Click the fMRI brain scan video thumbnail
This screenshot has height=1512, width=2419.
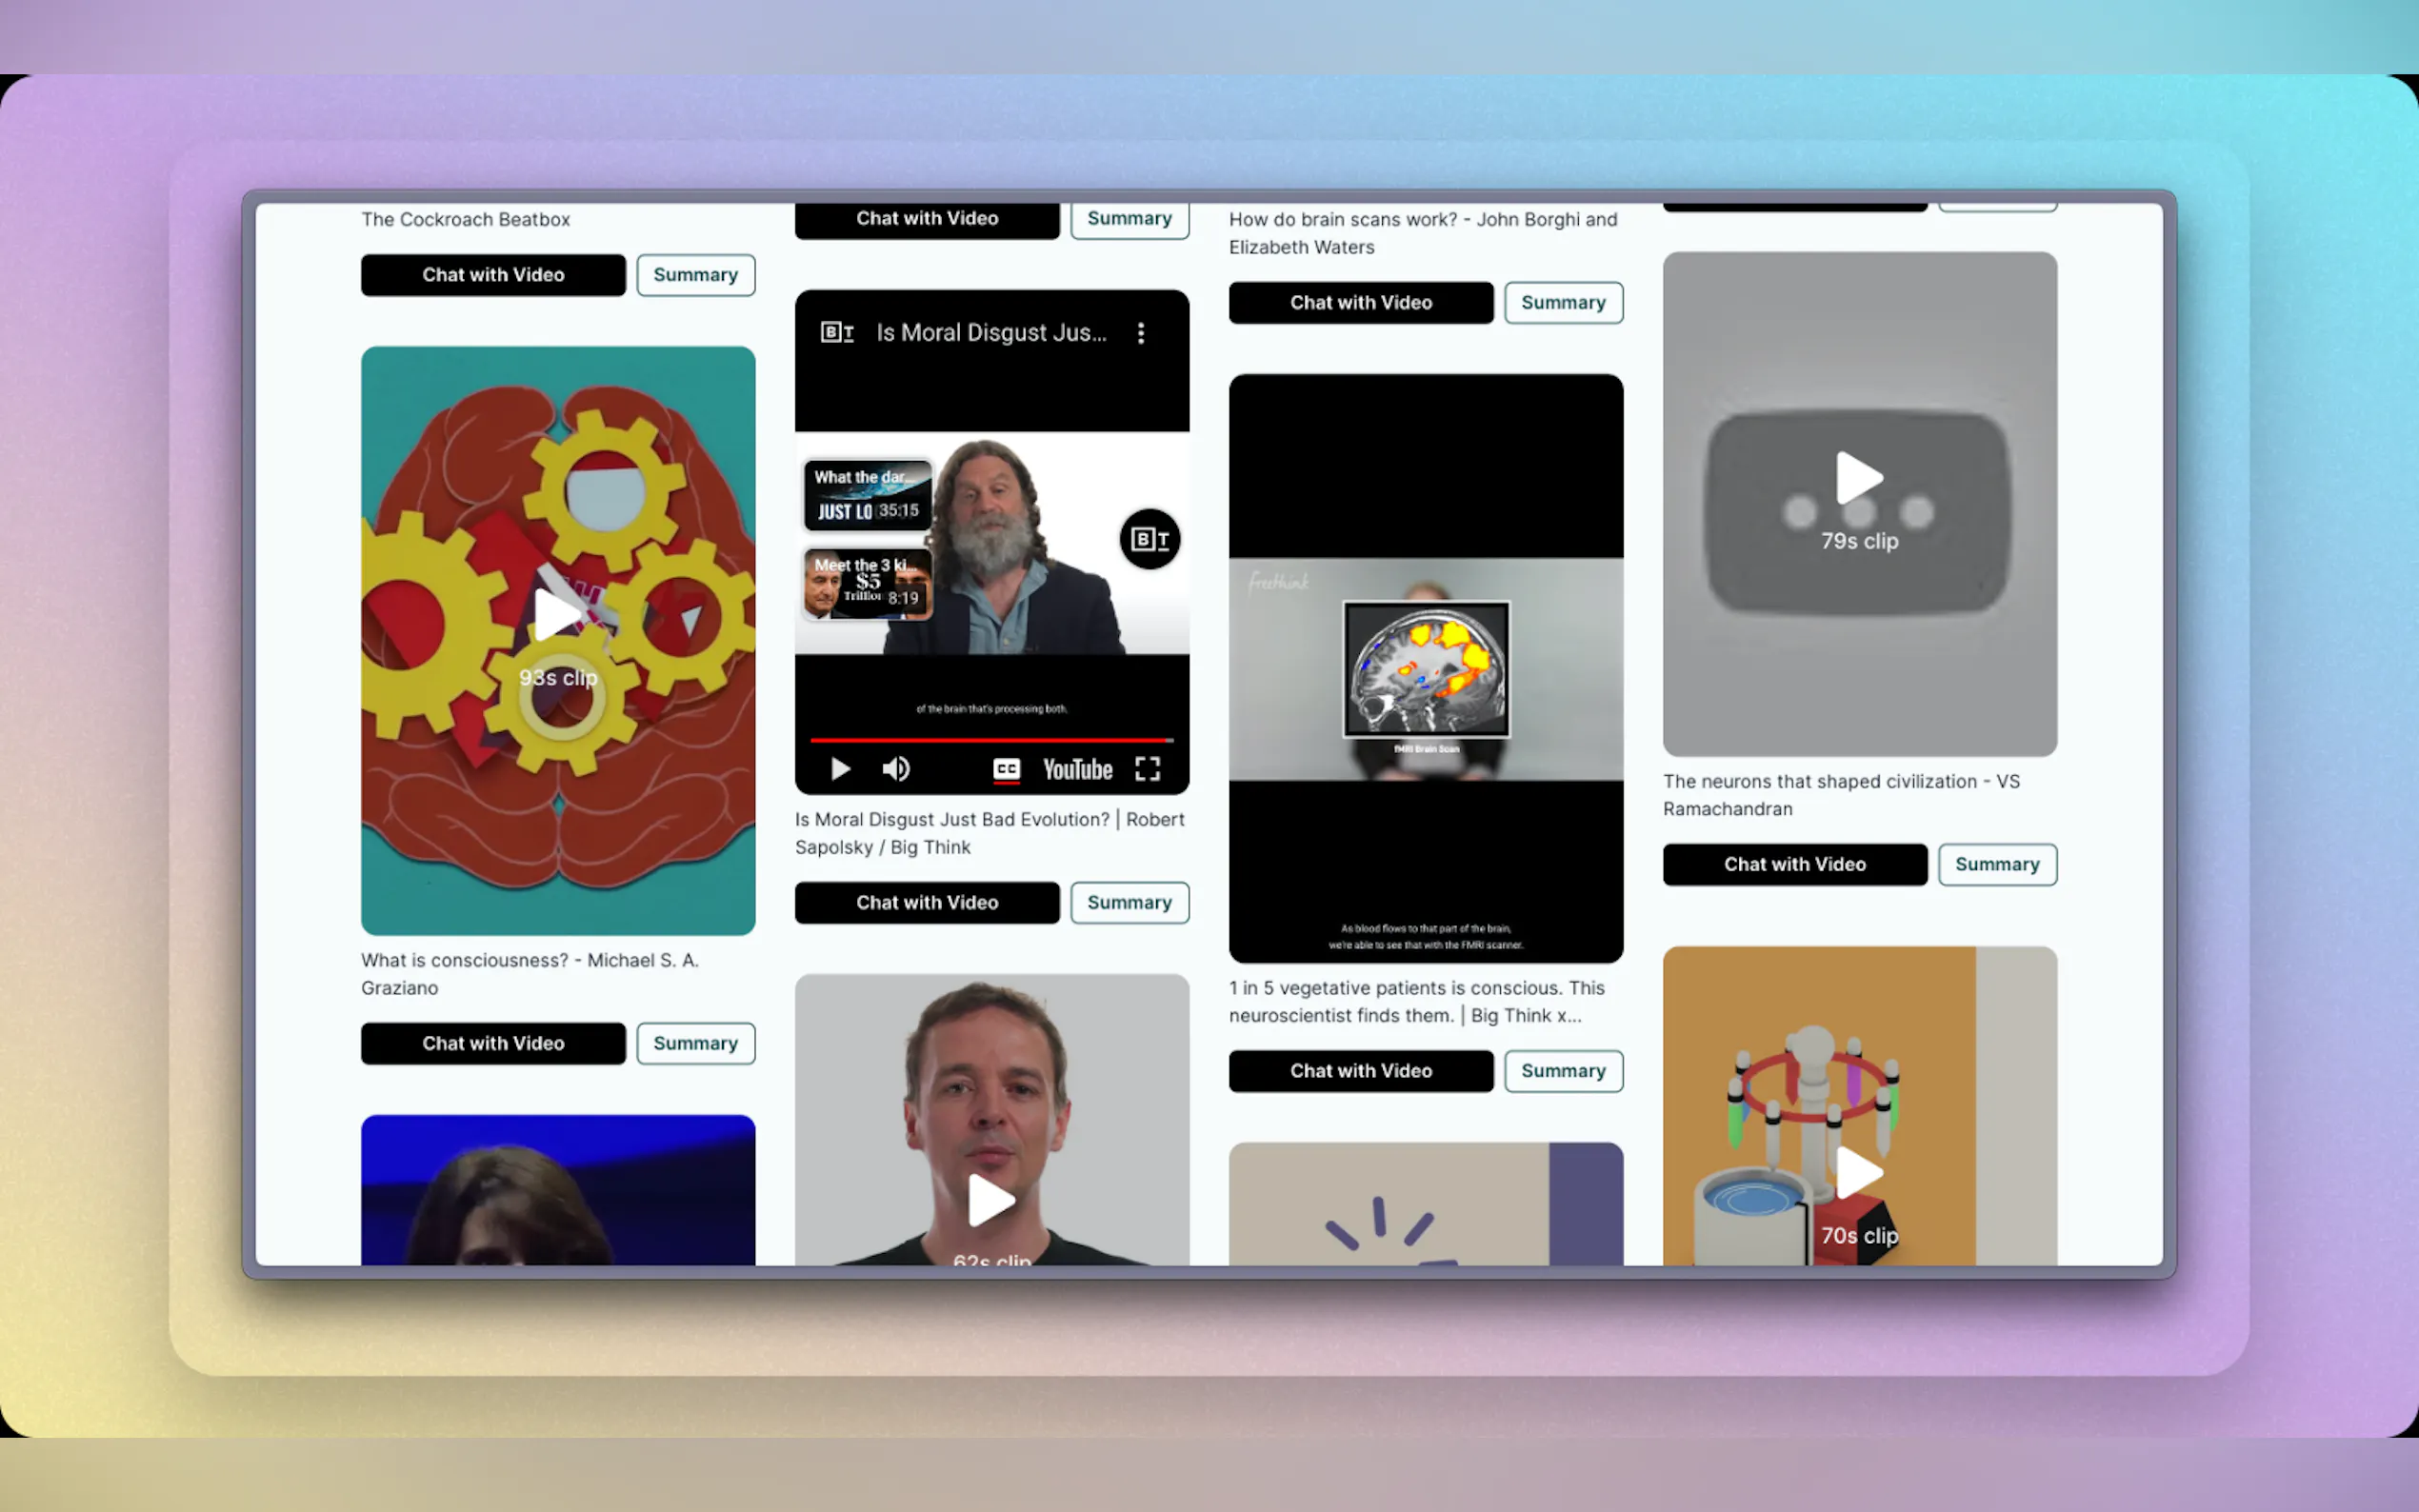coord(1425,668)
